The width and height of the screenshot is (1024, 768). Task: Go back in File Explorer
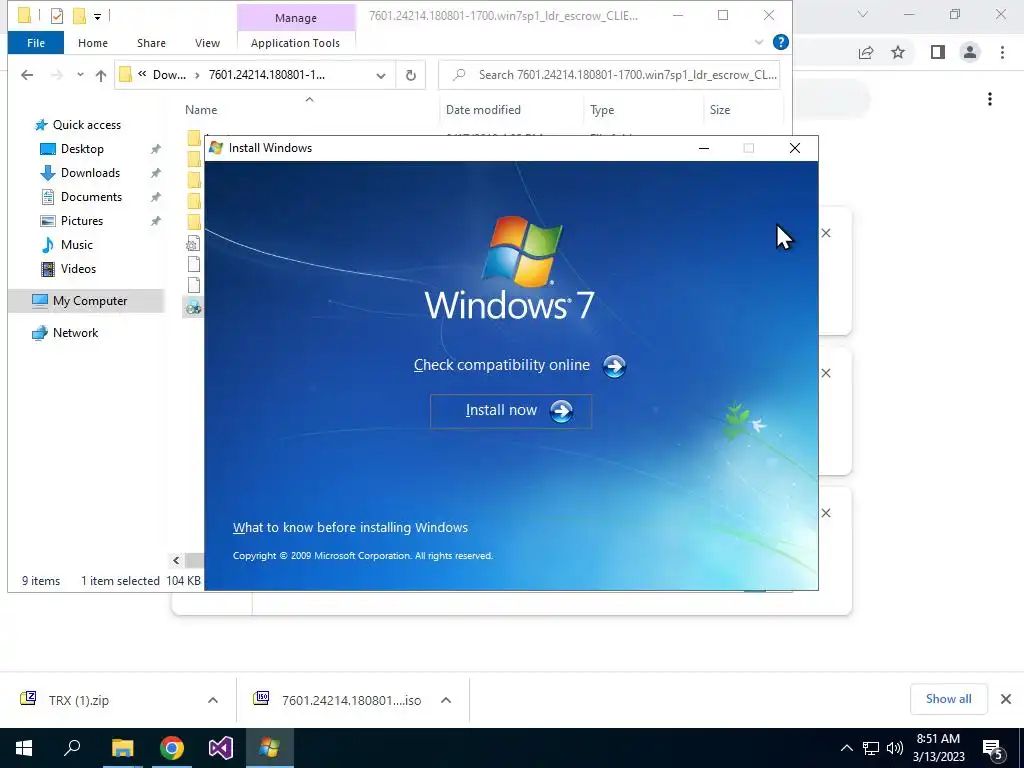coord(27,75)
